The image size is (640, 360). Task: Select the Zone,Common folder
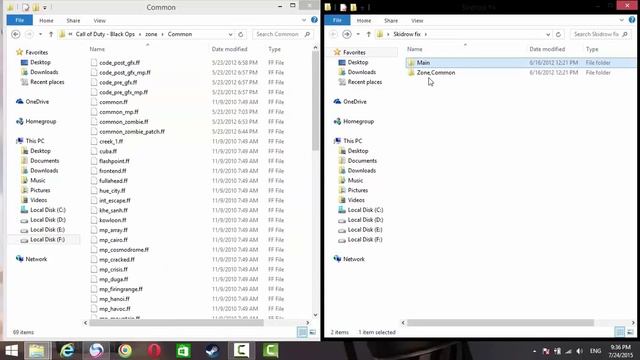point(436,73)
